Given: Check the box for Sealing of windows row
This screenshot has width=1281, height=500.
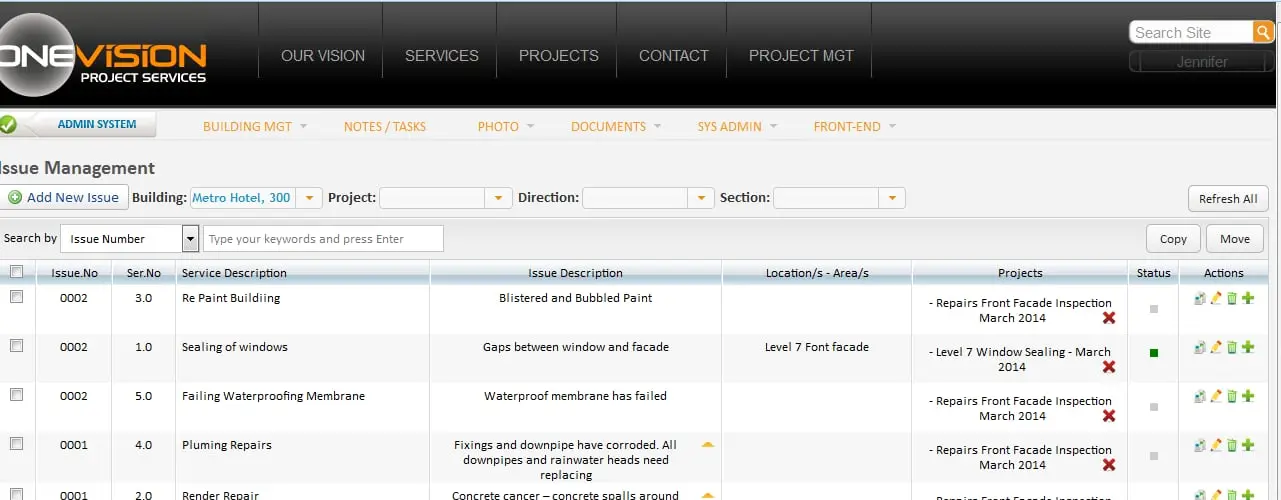Looking at the screenshot, I should pyautogui.click(x=16, y=346).
